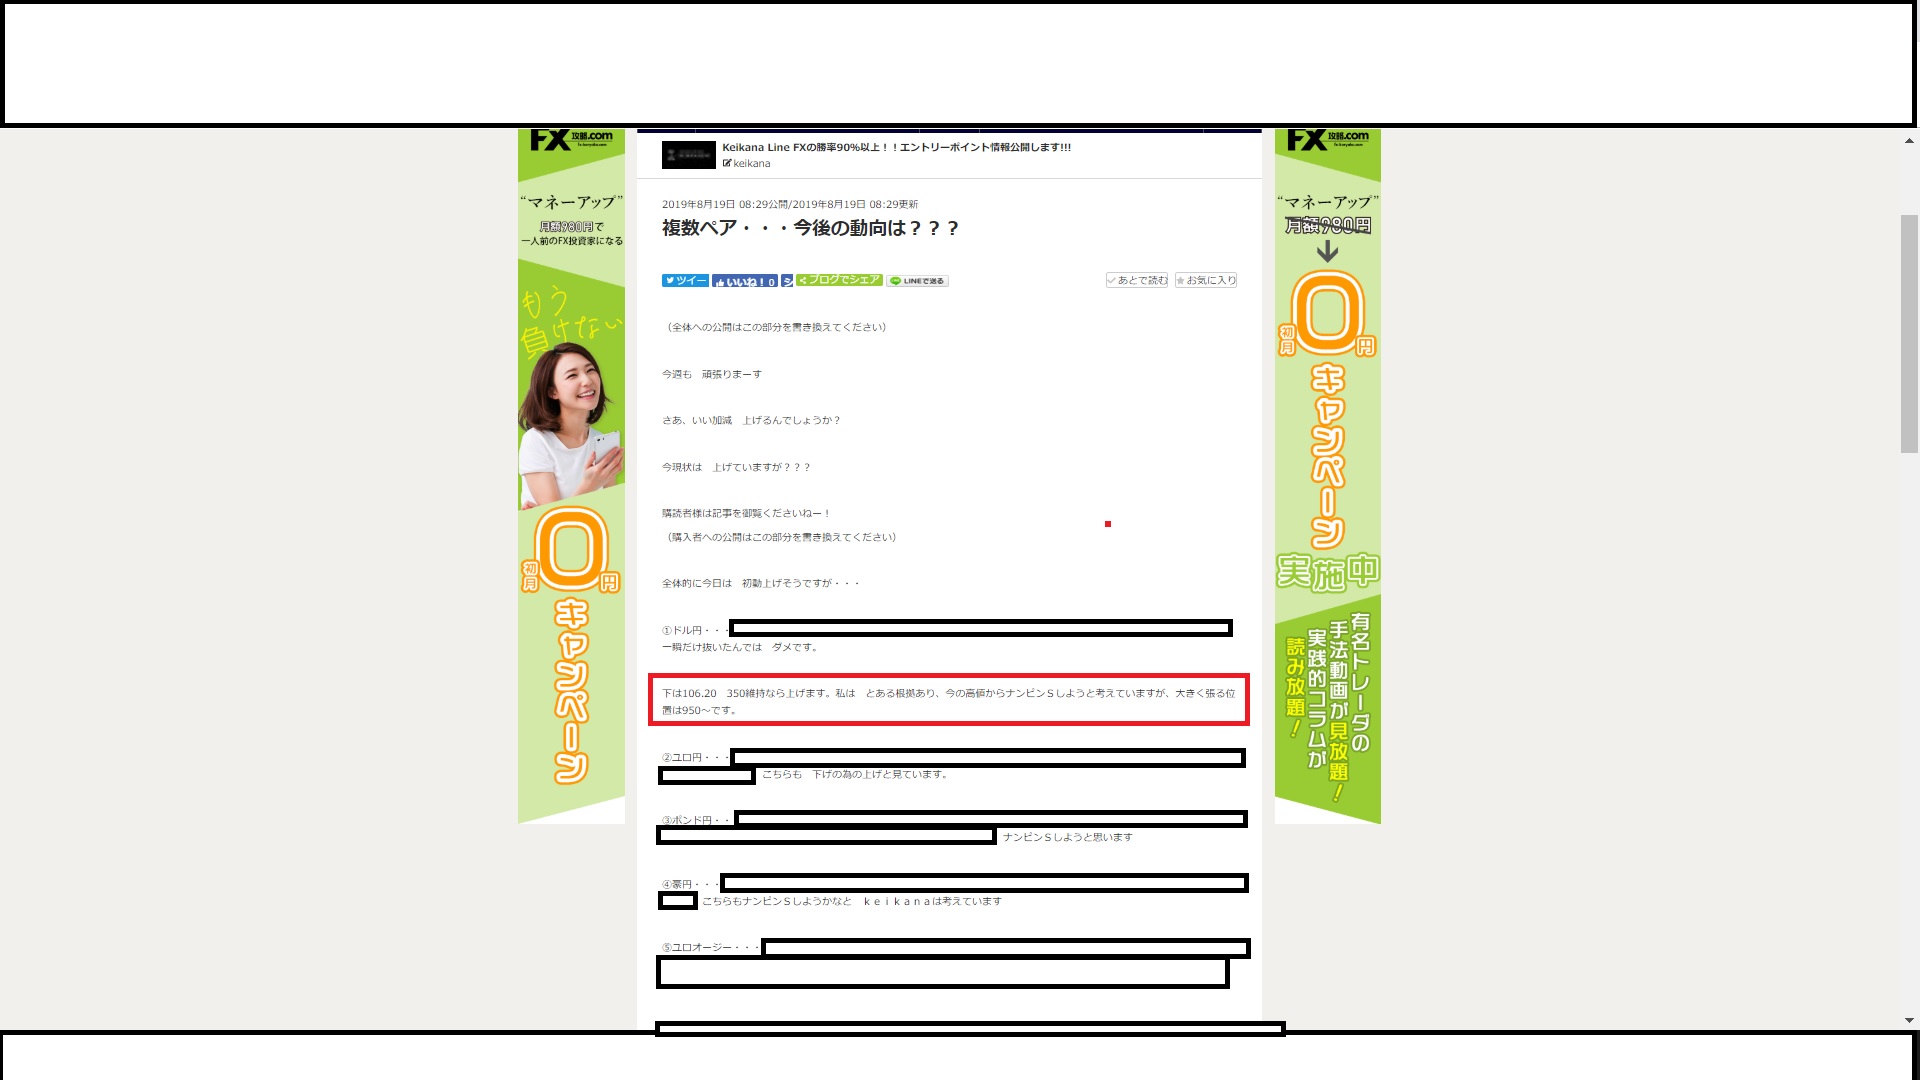Viewport: 1920px width, 1080px height.
Task: Open the keikana author link
Action: pyautogui.click(x=751, y=163)
